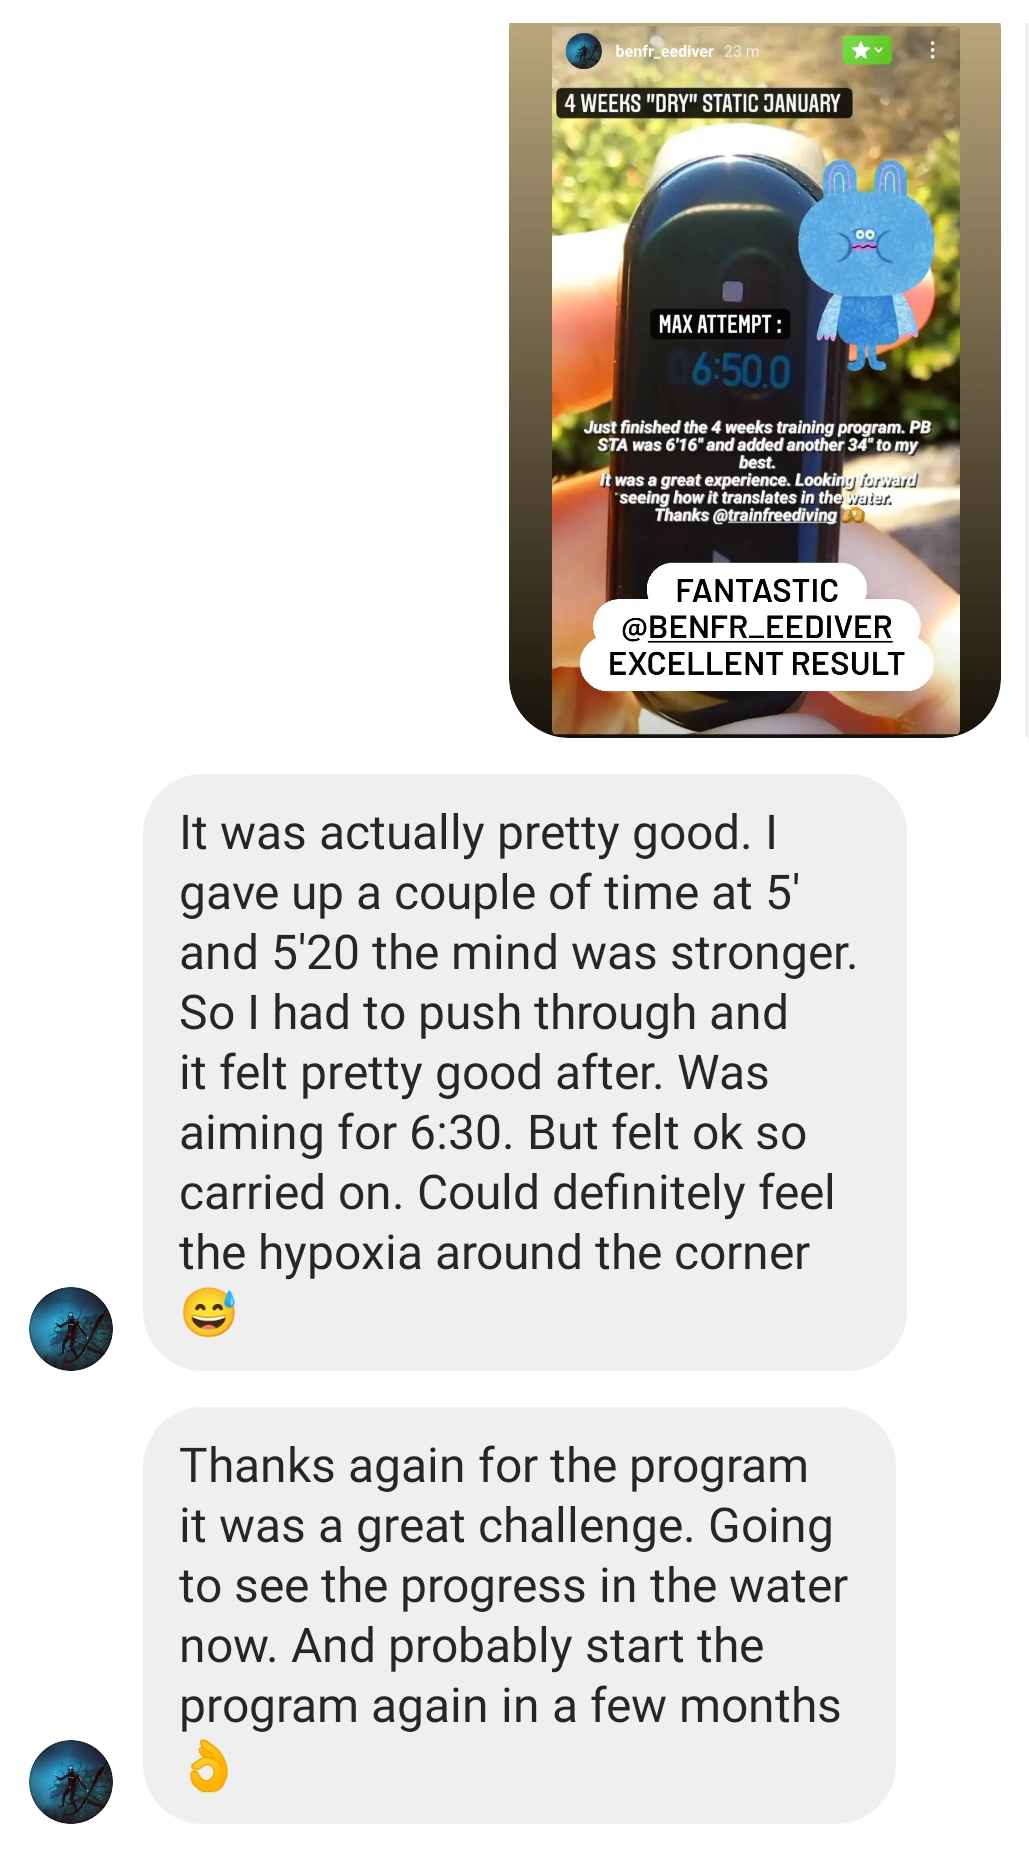This screenshot has height=1851, width=1029.
Task: Tap the 23 m story timestamp
Action: pos(741,51)
